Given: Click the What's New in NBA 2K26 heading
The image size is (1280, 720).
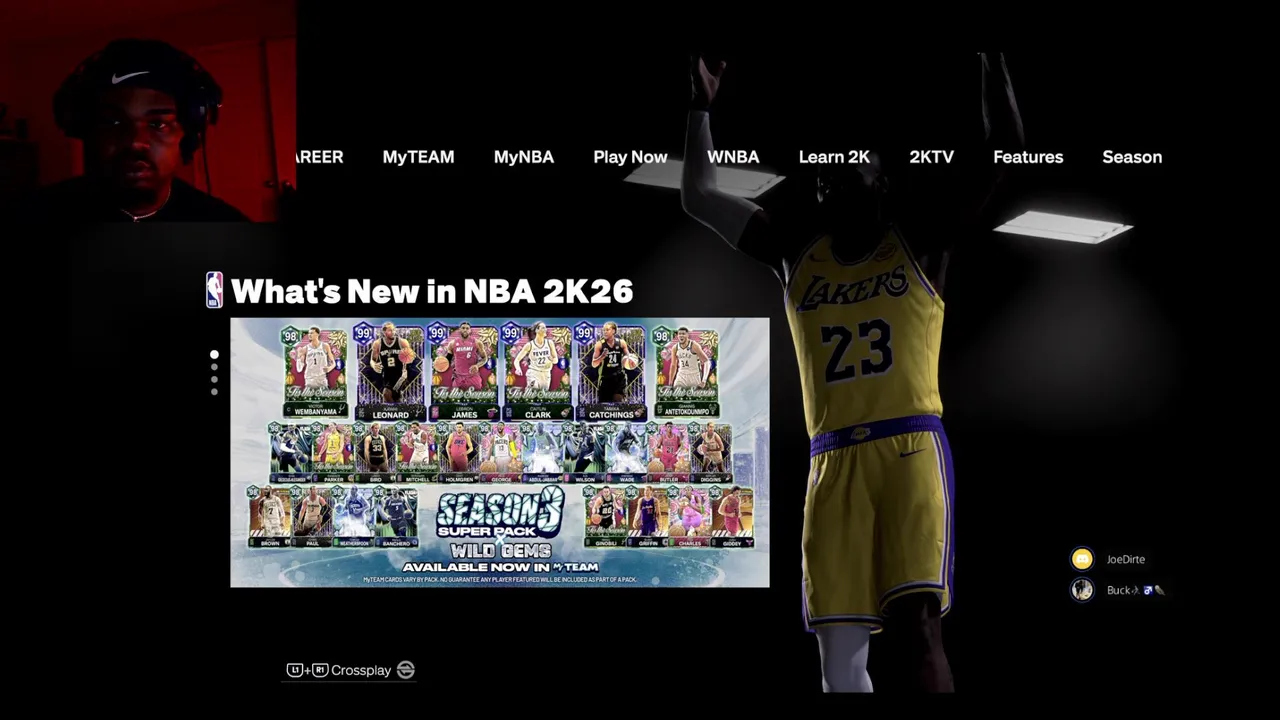Looking at the screenshot, I should pos(431,291).
